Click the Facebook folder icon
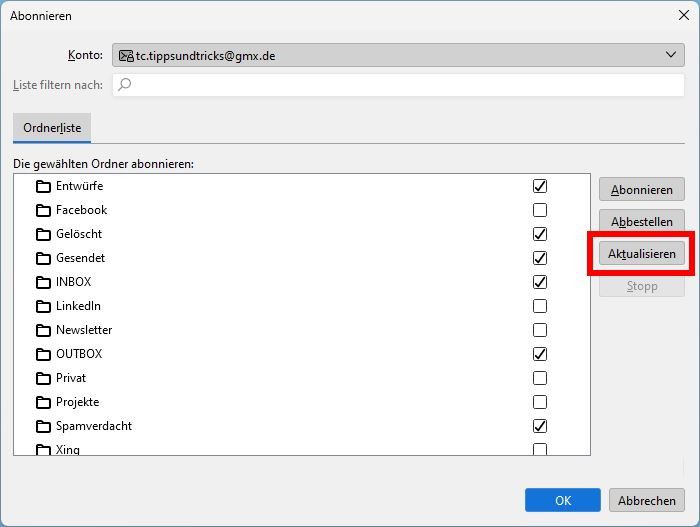The height and width of the screenshot is (527, 700). [x=43, y=210]
